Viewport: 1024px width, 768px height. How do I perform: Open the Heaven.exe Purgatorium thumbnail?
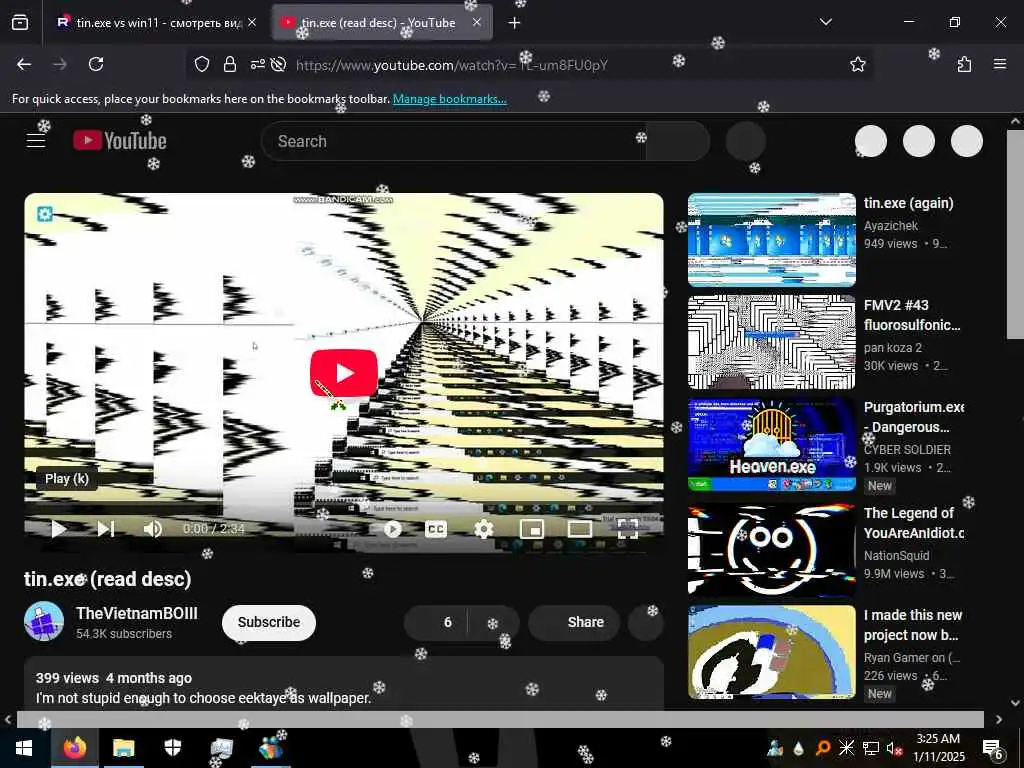[x=771, y=444]
